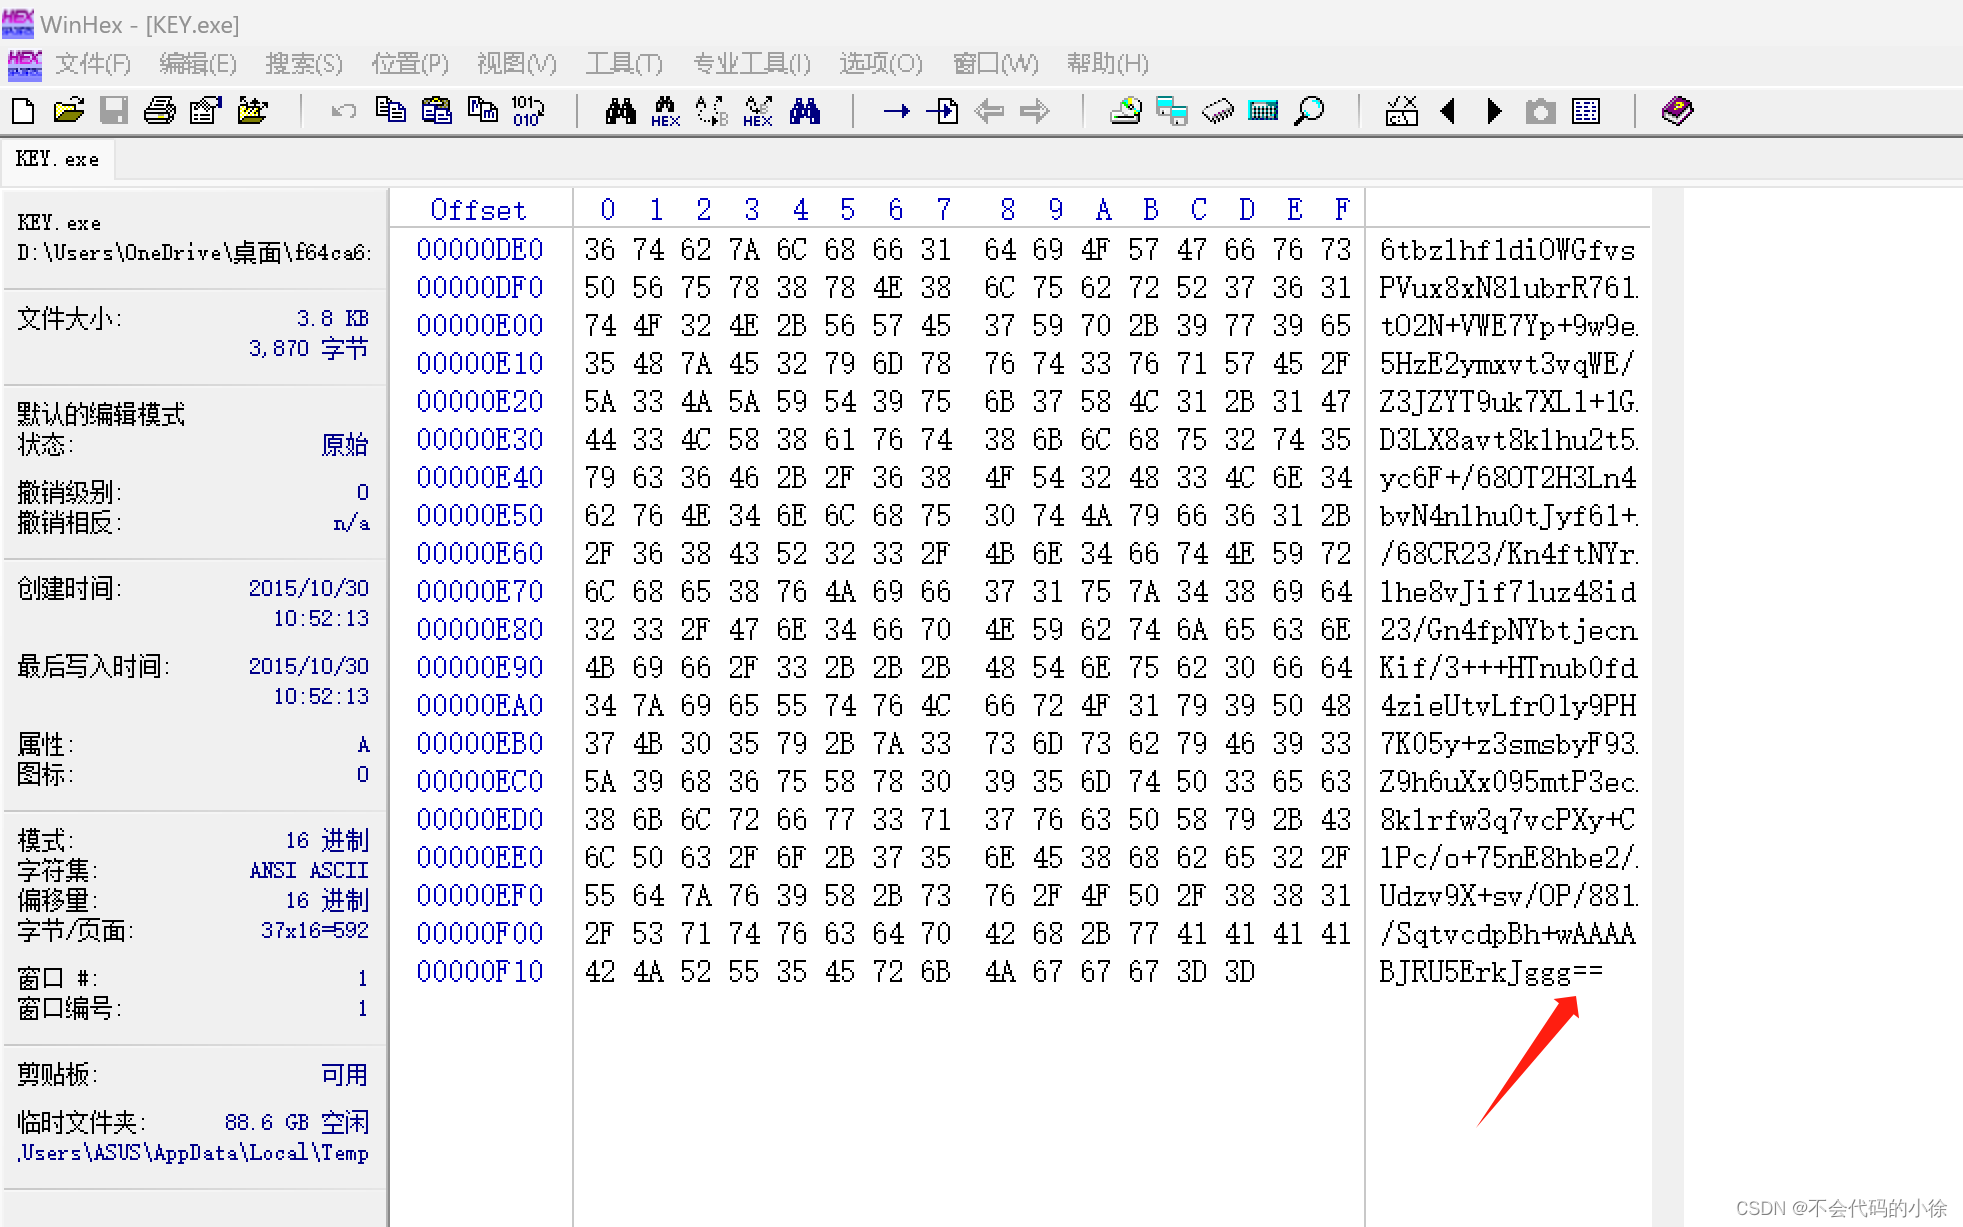Viewport: 1963px width, 1227px height.
Task: Open the 专业工具(I) menu
Action: (752, 64)
